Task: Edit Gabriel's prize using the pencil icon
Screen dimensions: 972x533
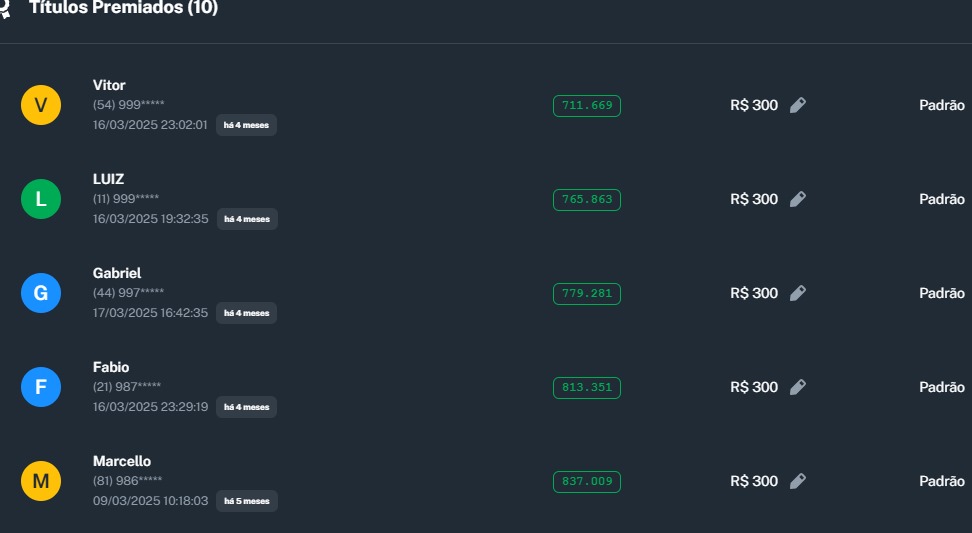Action: (x=797, y=293)
